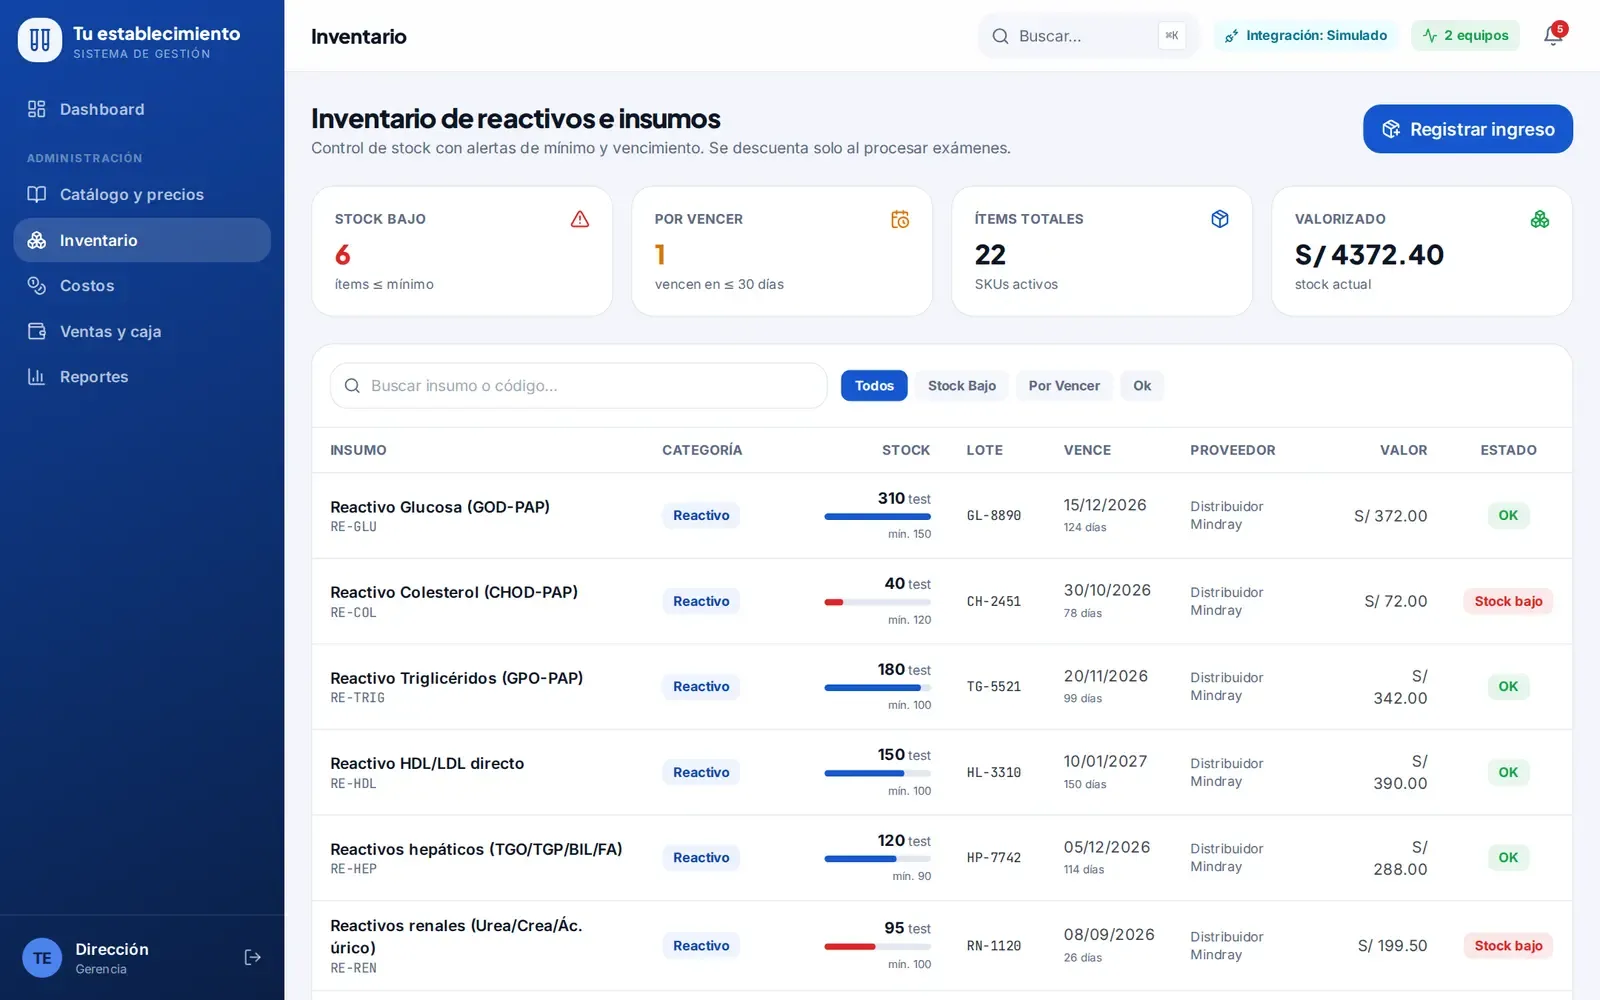Click value S/ 372.00

1391,516
